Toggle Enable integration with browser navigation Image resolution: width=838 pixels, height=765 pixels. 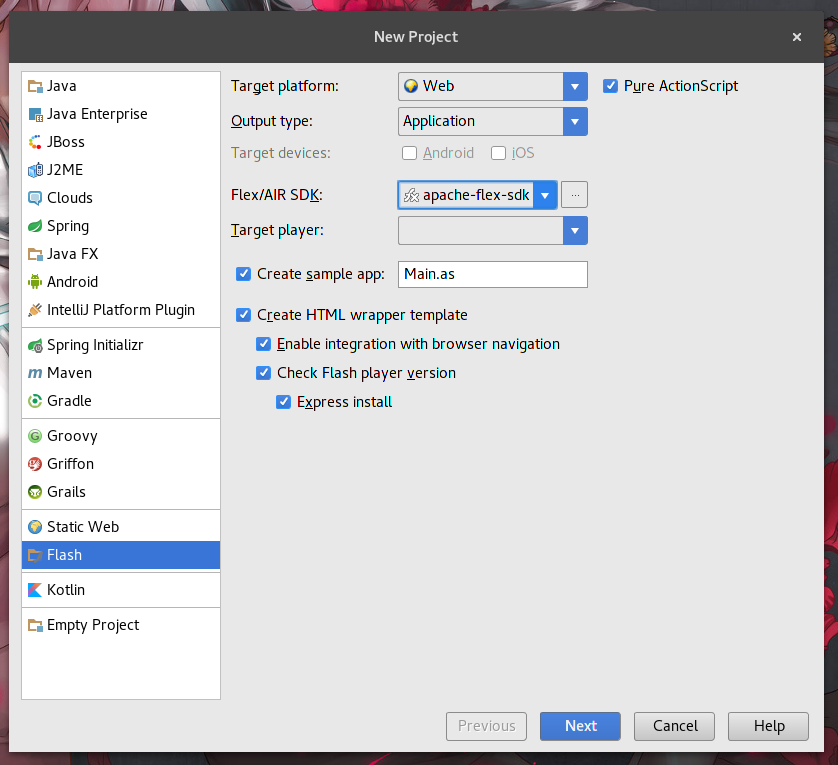coord(263,344)
